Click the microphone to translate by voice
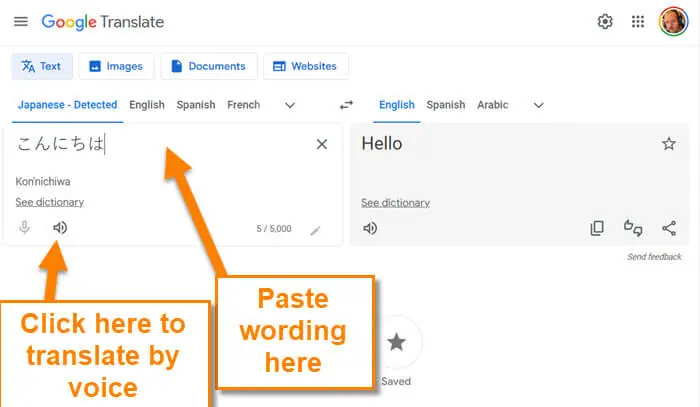Viewport: 700px width, 407px height. pos(25,228)
